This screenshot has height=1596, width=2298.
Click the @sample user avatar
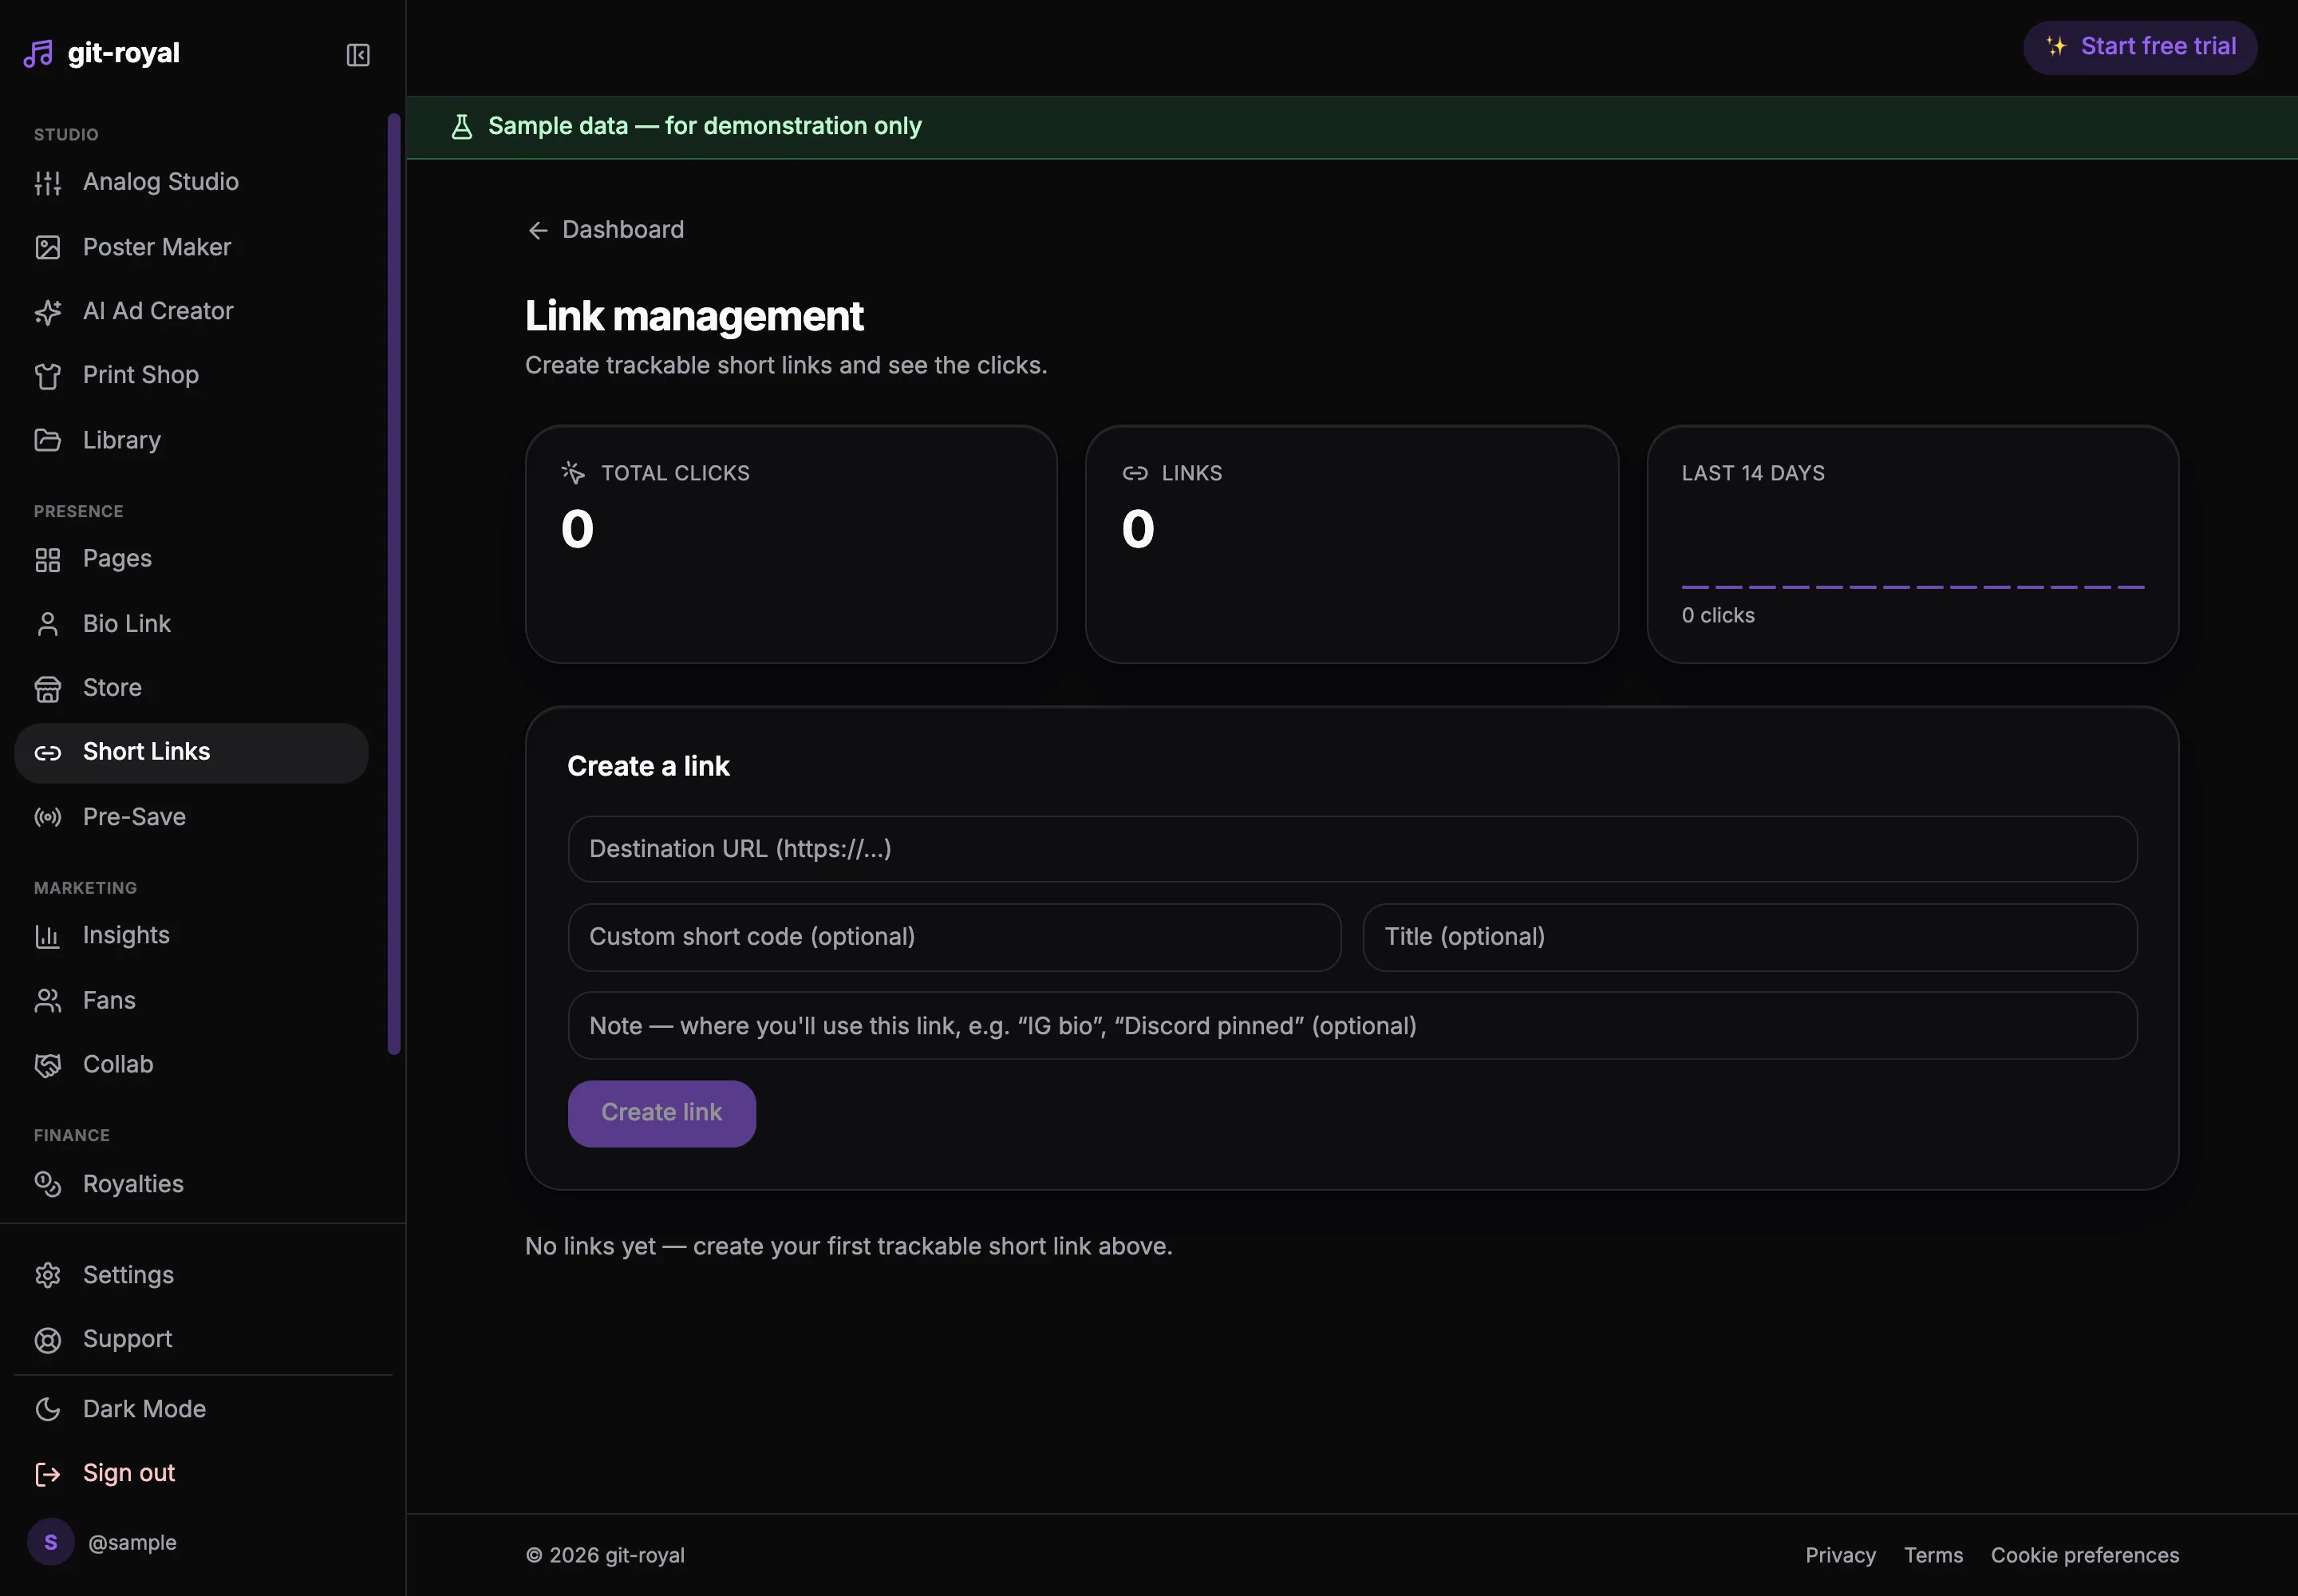[50, 1542]
